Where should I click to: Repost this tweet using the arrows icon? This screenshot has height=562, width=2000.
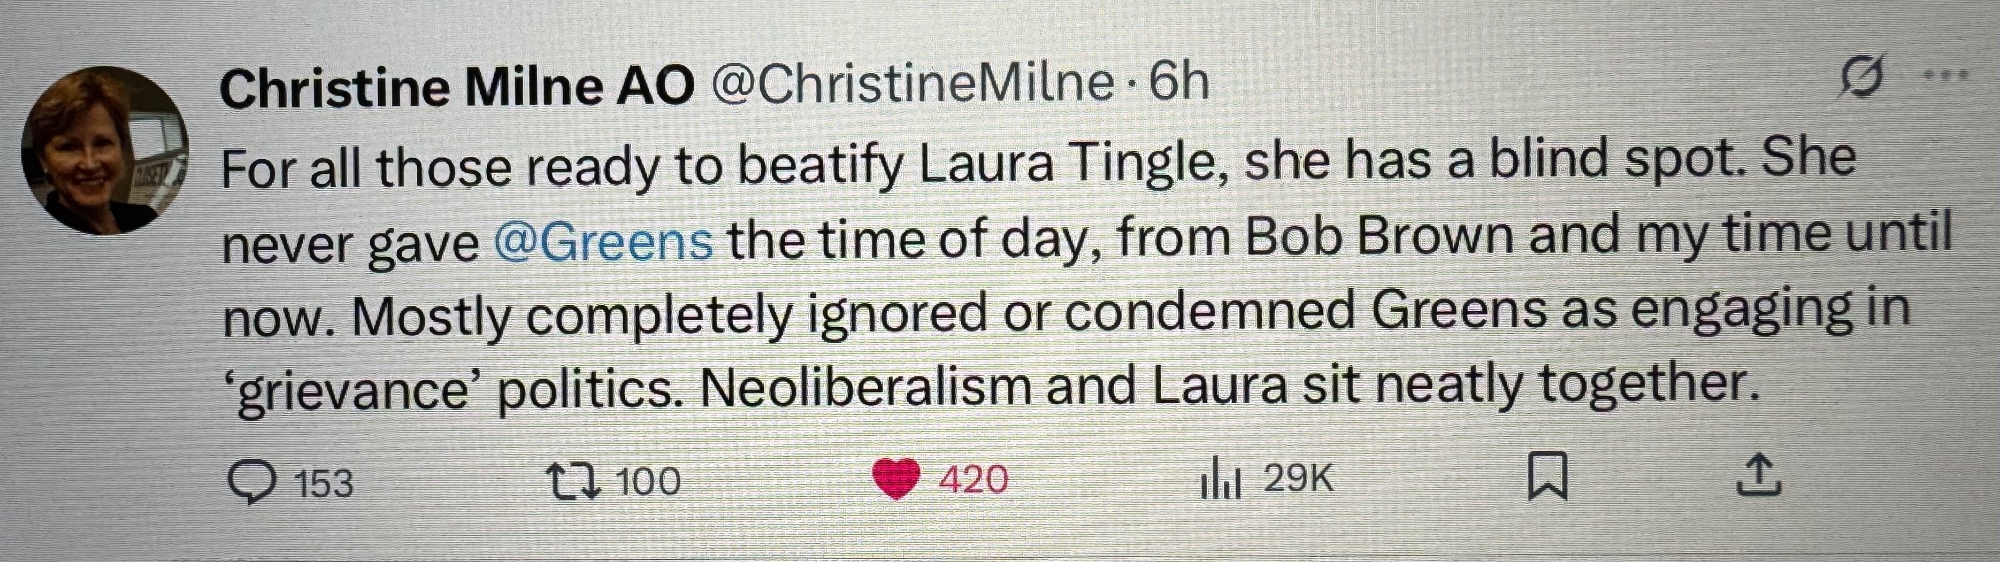pos(573,481)
